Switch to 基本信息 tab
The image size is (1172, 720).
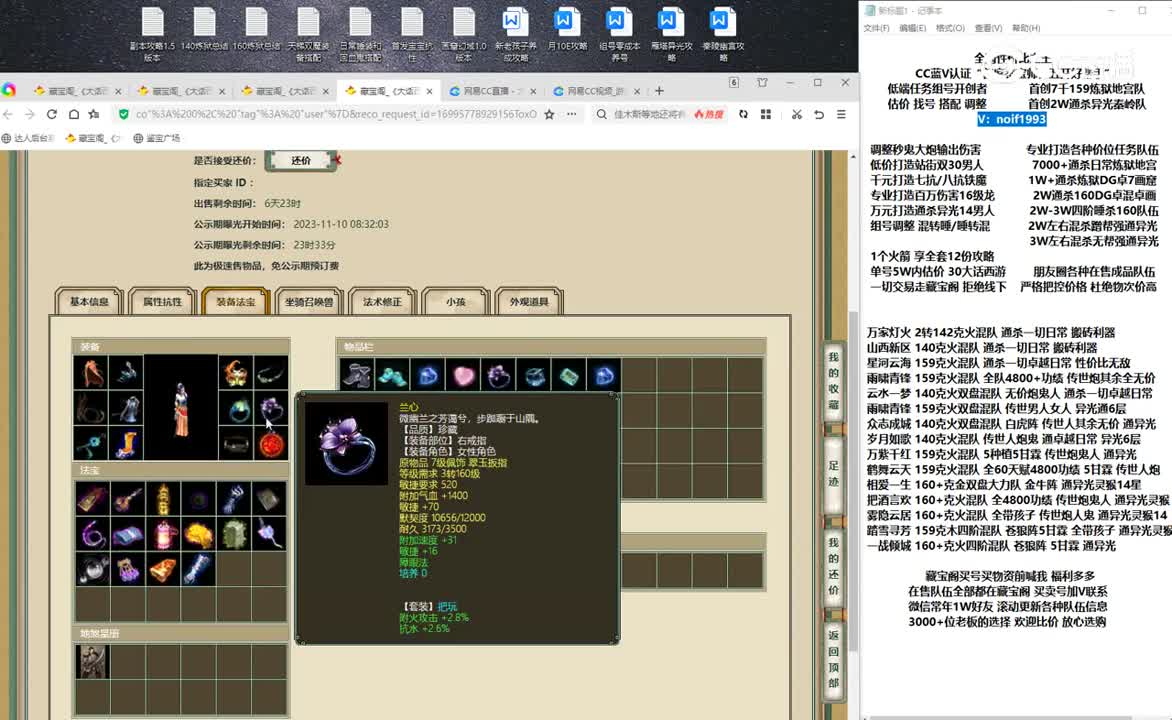[89, 302]
